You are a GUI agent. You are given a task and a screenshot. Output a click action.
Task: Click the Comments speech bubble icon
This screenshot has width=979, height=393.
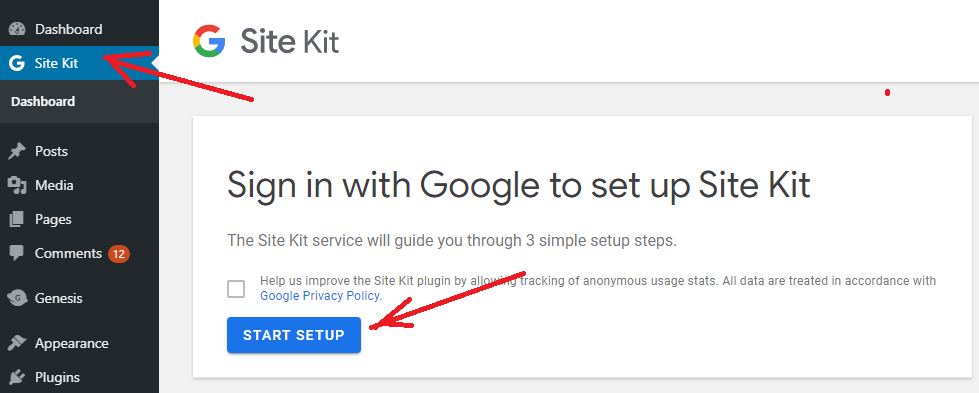17,253
